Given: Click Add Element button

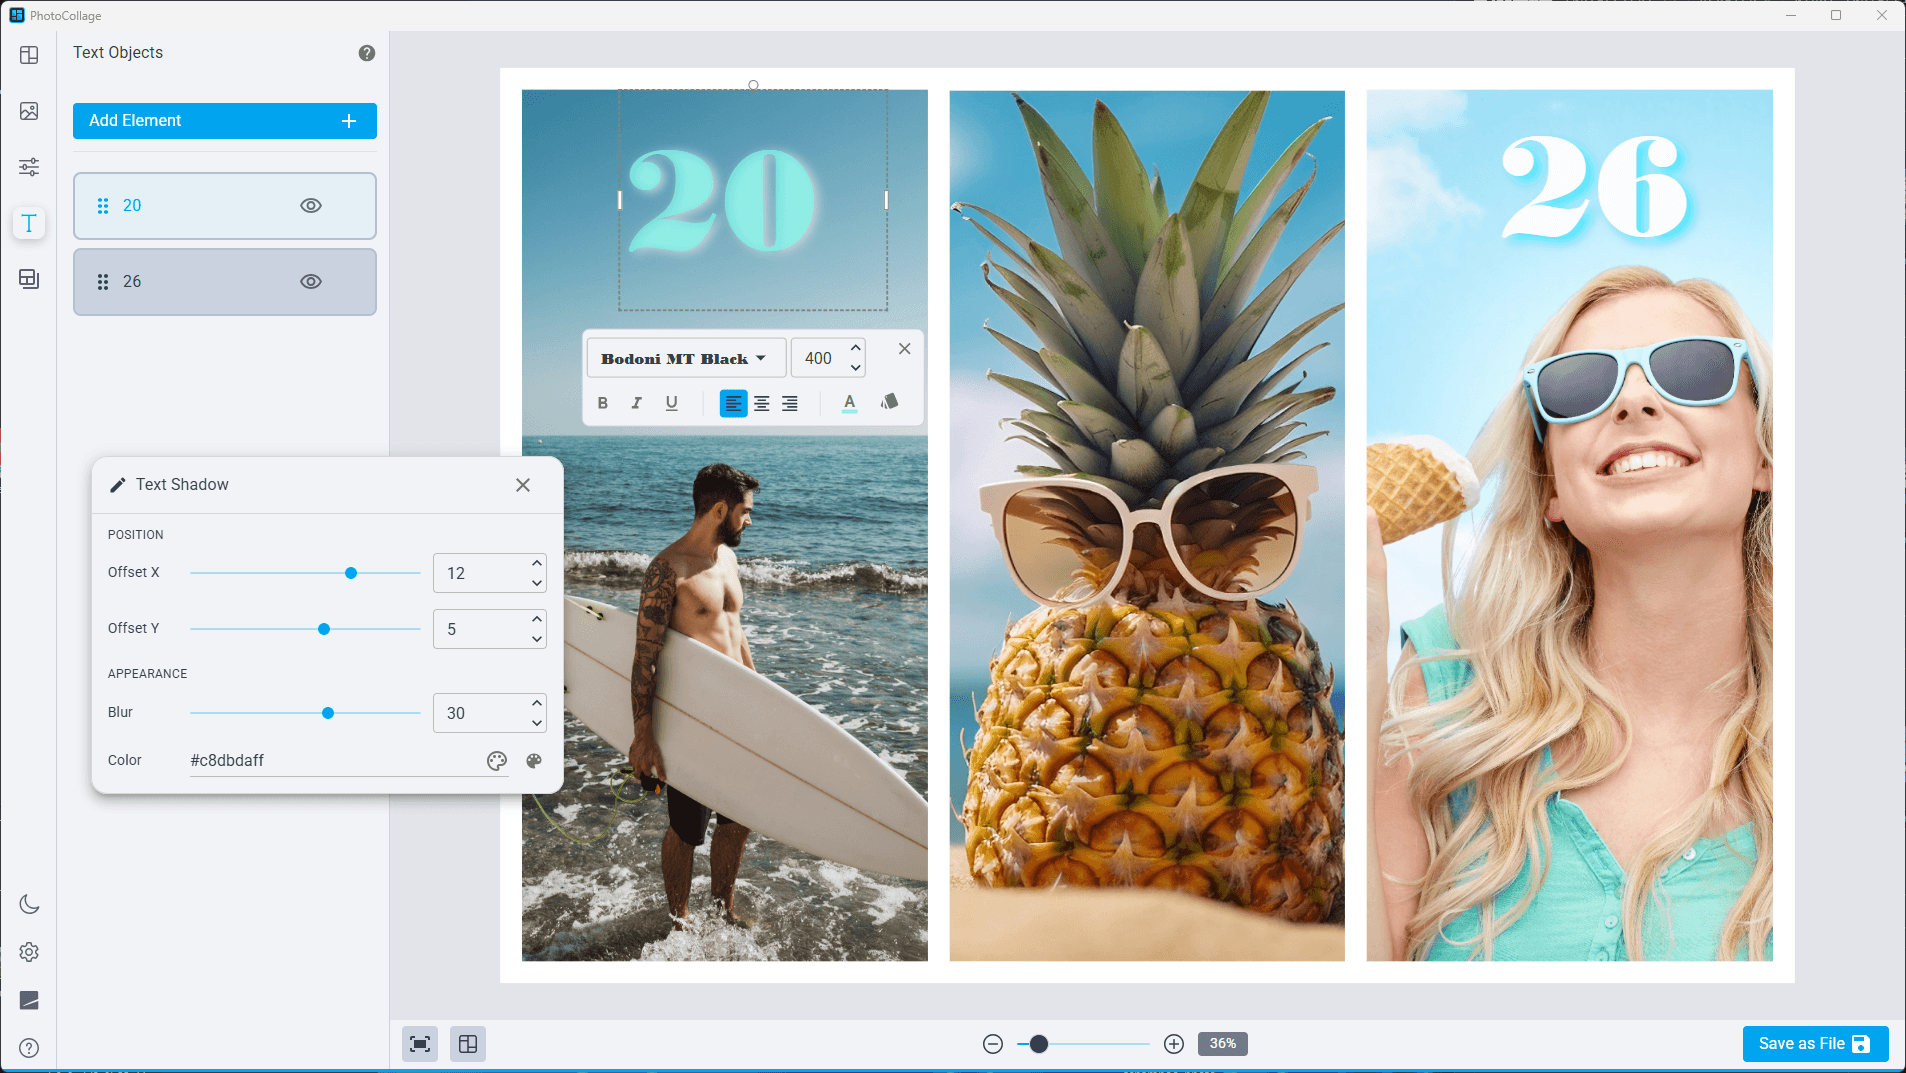Looking at the screenshot, I should (x=225, y=121).
